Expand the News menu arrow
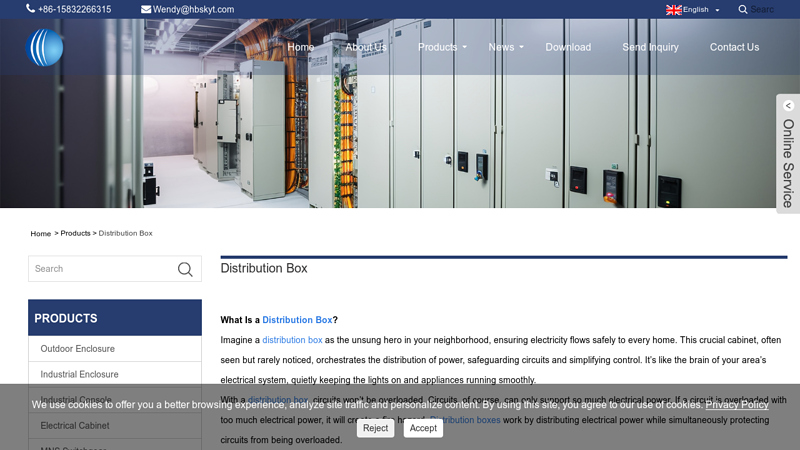 pyautogui.click(x=521, y=47)
